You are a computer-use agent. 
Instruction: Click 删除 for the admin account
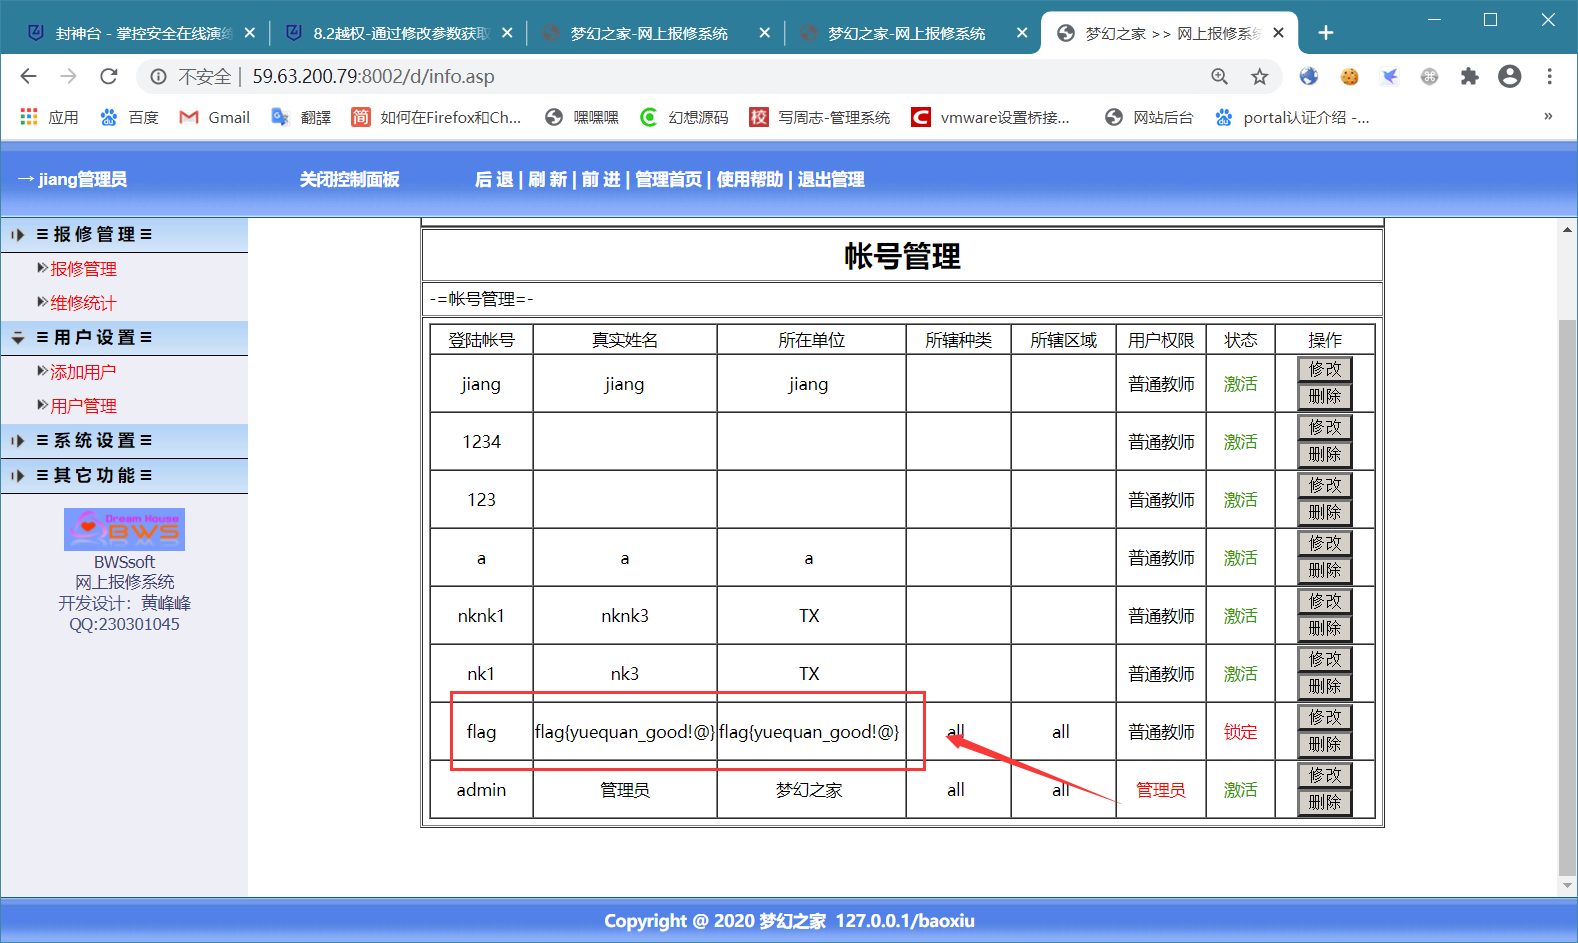[1325, 803]
